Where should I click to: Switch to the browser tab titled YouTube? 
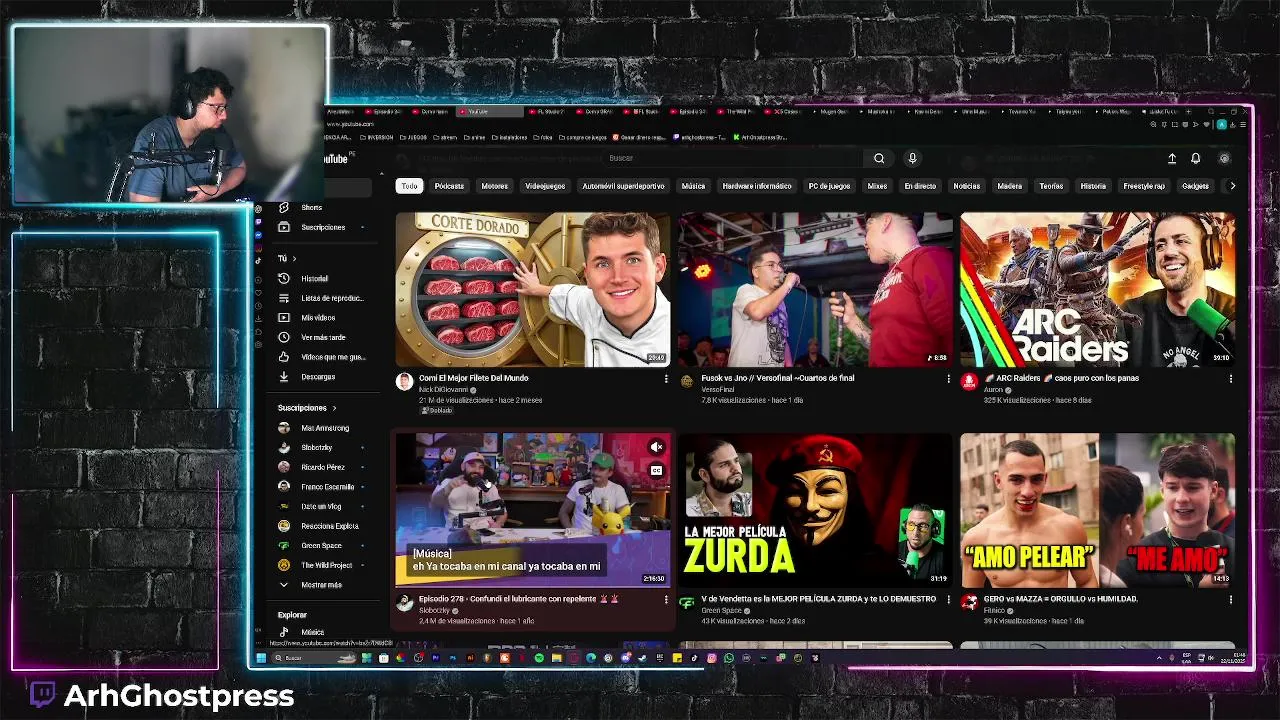pyautogui.click(x=489, y=112)
